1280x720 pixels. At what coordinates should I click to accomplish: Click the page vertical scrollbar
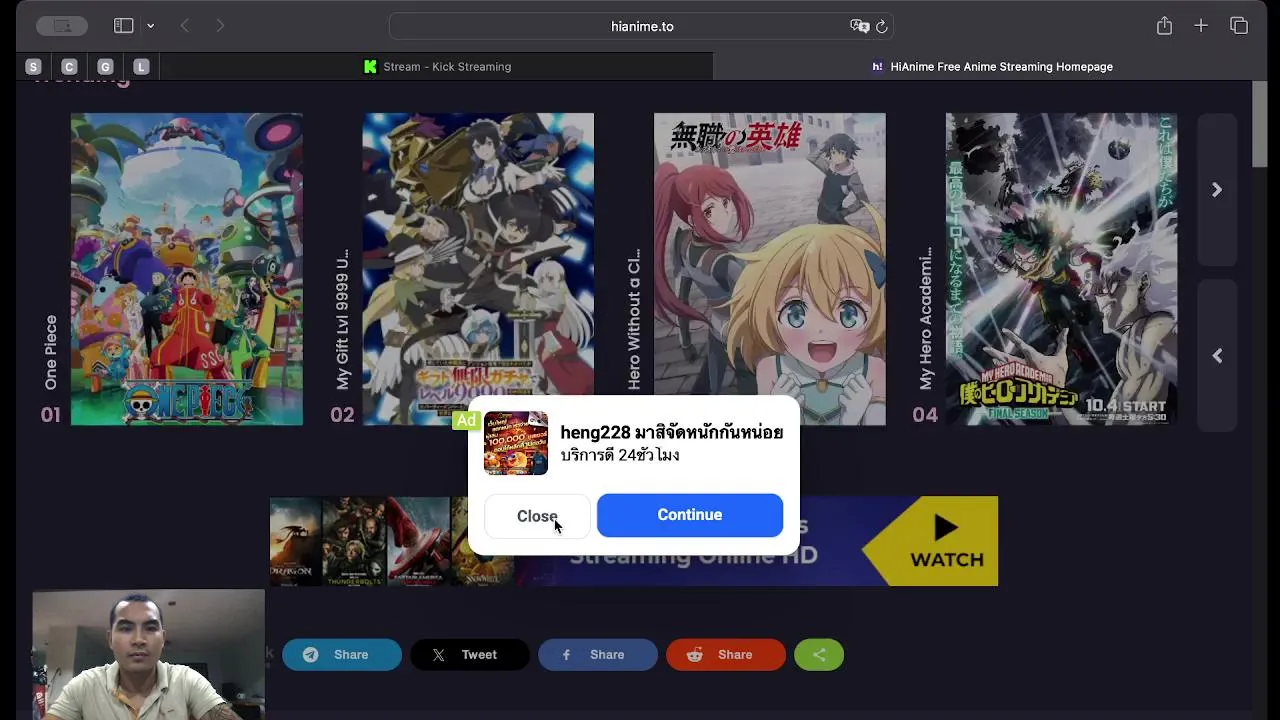pos(1260,125)
